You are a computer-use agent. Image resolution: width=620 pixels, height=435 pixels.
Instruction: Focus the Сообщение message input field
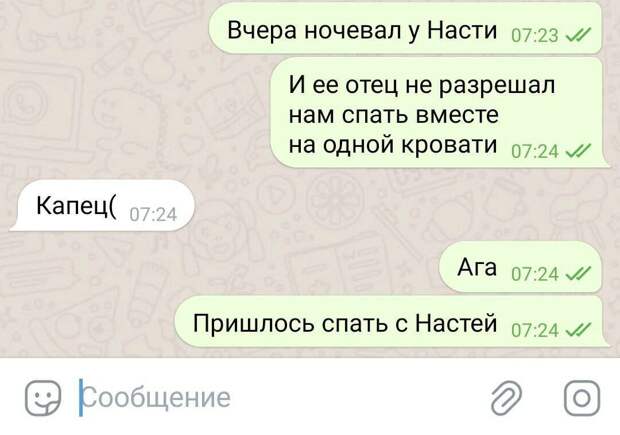click(x=277, y=398)
